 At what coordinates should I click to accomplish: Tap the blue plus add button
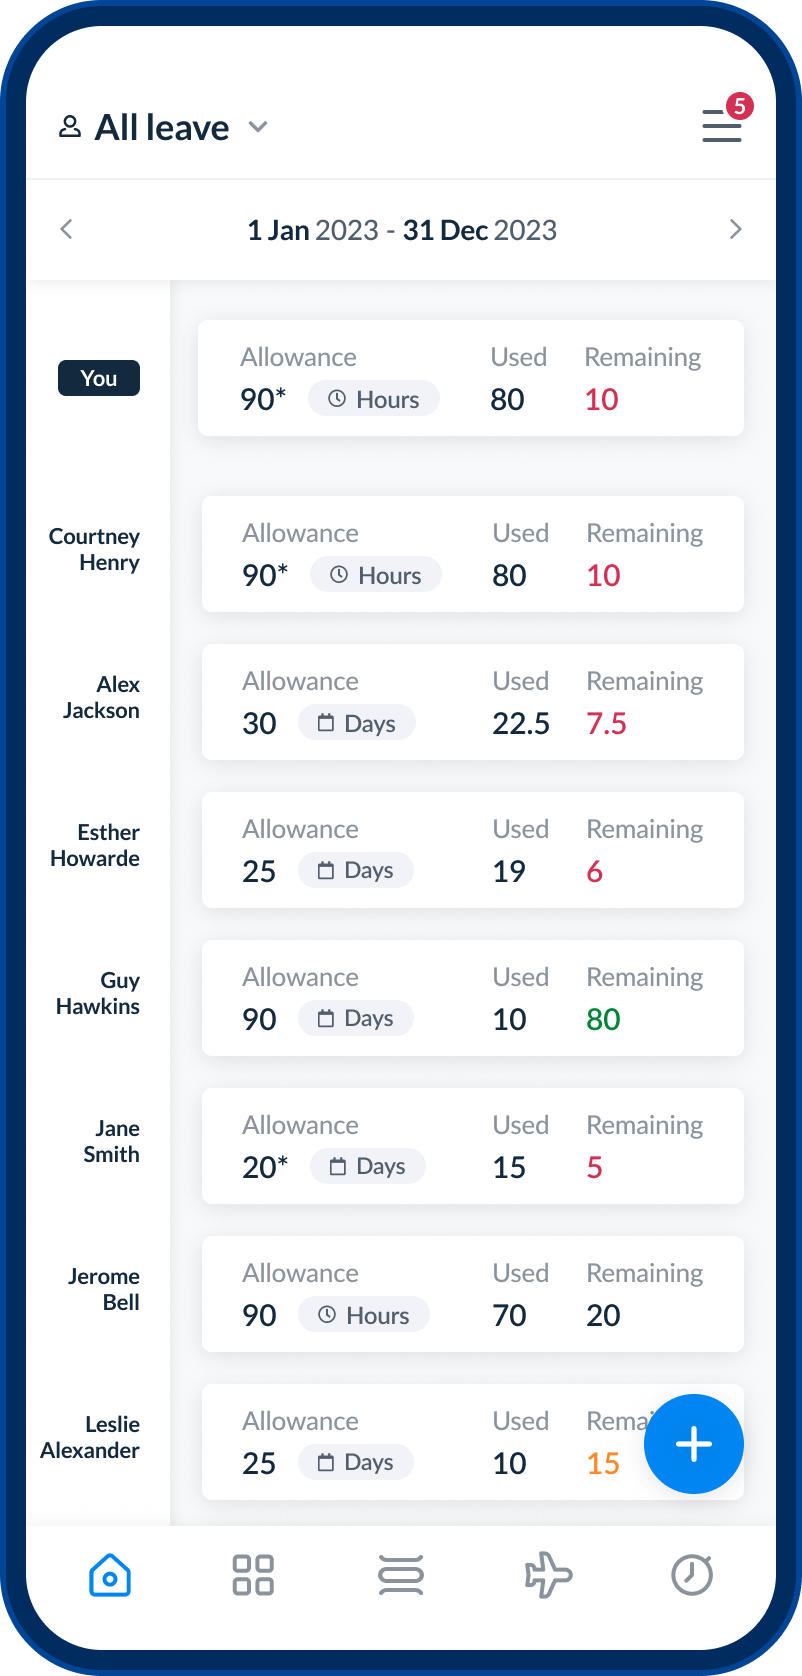tap(693, 1443)
